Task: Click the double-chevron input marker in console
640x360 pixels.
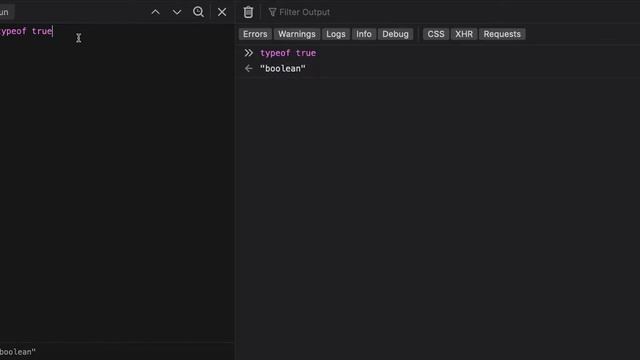Action: pos(249,53)
